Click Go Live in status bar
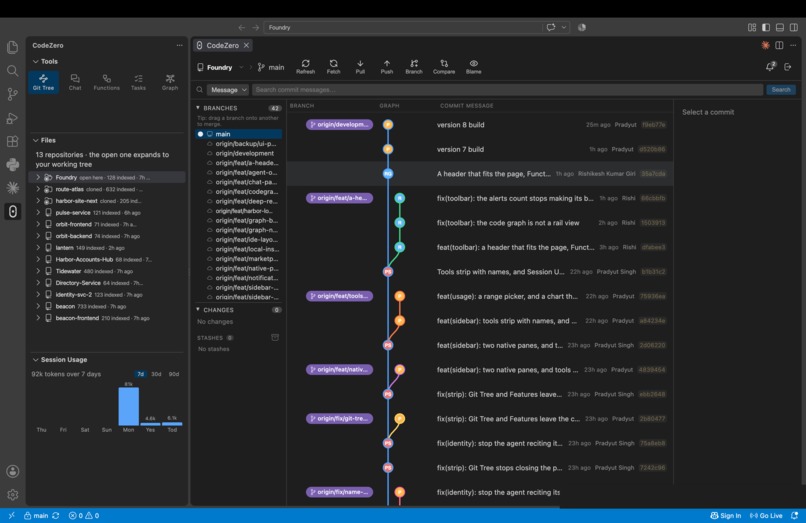Viewport: 806px width, 523px height. click(x=766, y=515)
